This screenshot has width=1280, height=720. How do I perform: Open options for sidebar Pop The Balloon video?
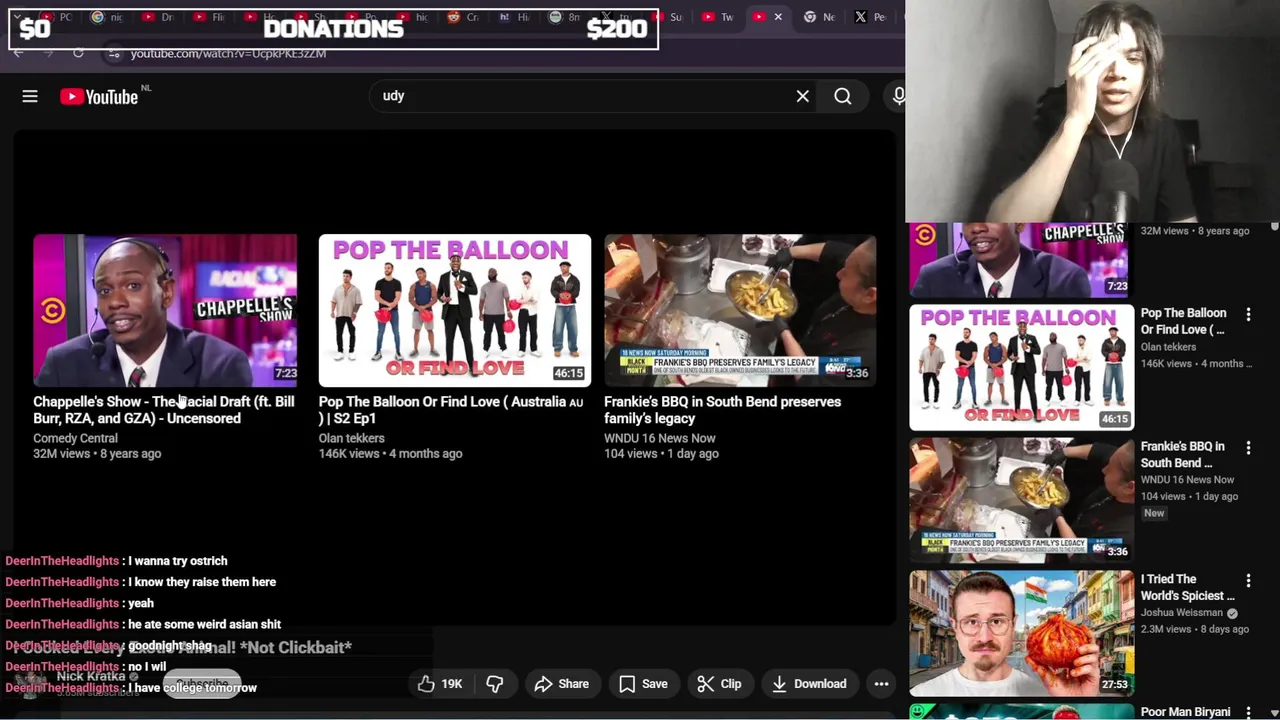click(1248, 314)
